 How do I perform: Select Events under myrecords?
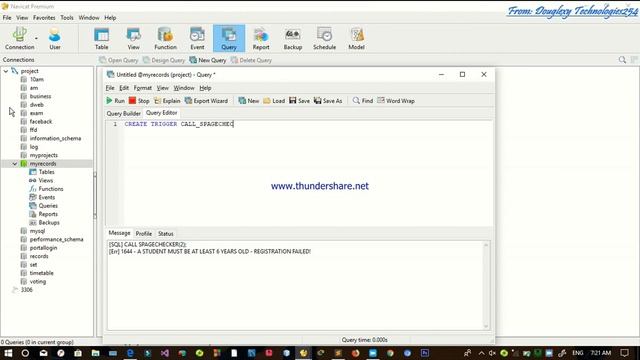[x=47, y=197]
